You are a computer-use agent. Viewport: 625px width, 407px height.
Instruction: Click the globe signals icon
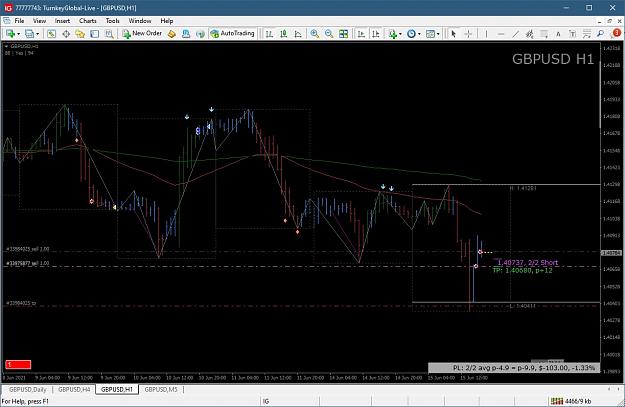click(200, 34)
